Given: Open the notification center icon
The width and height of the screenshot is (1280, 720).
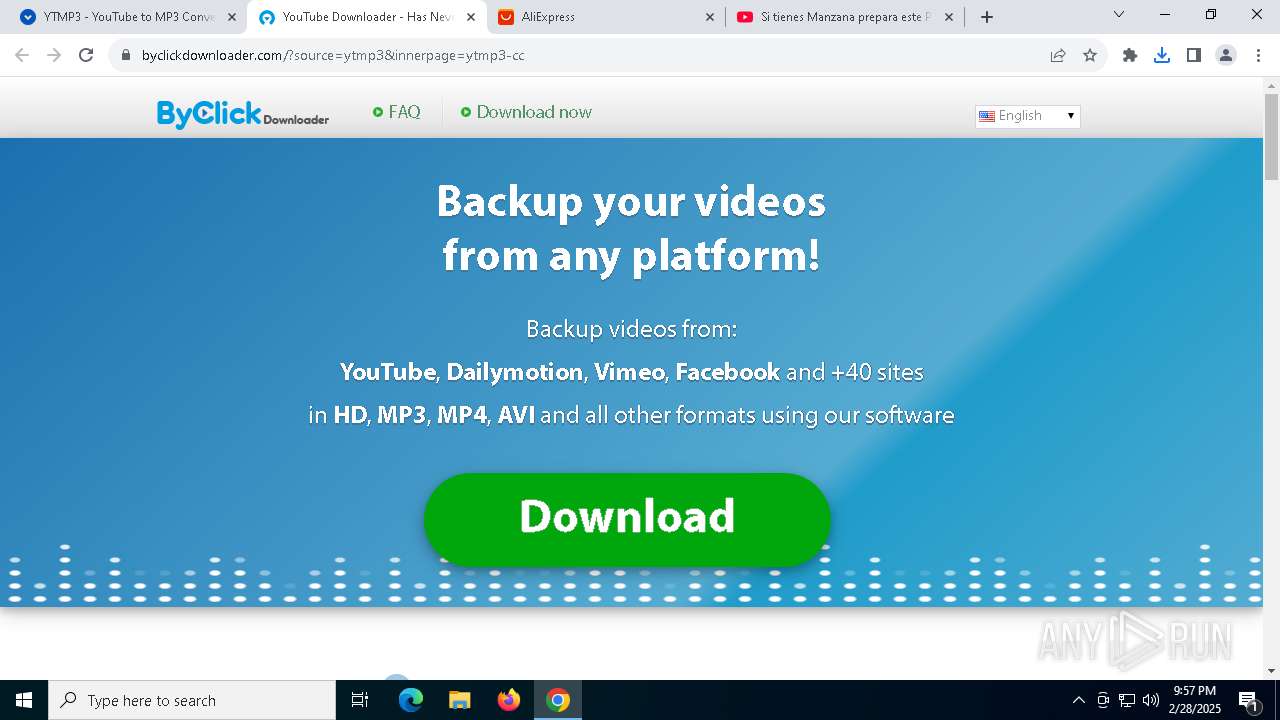Looking at the screenshot, I should point(1248,701).
